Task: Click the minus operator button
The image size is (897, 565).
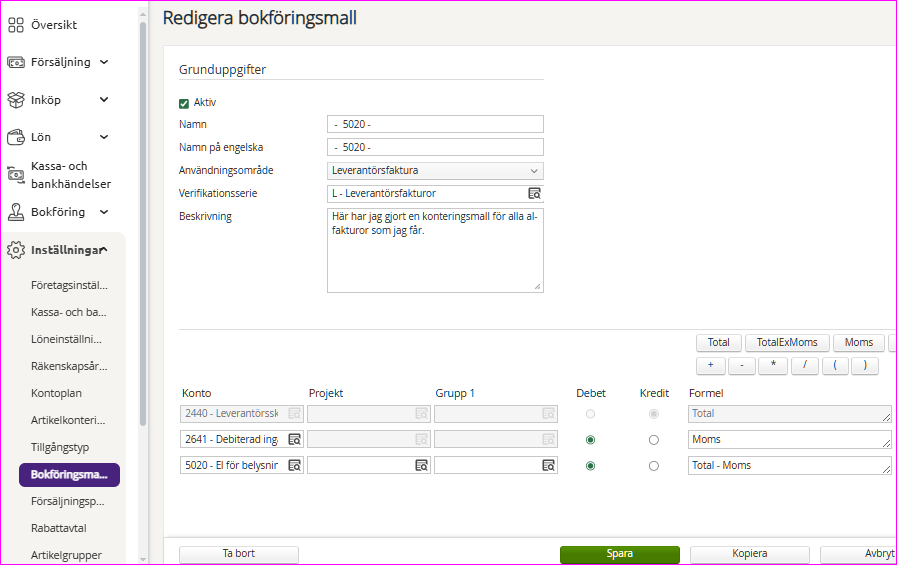Action: [742, 365]
